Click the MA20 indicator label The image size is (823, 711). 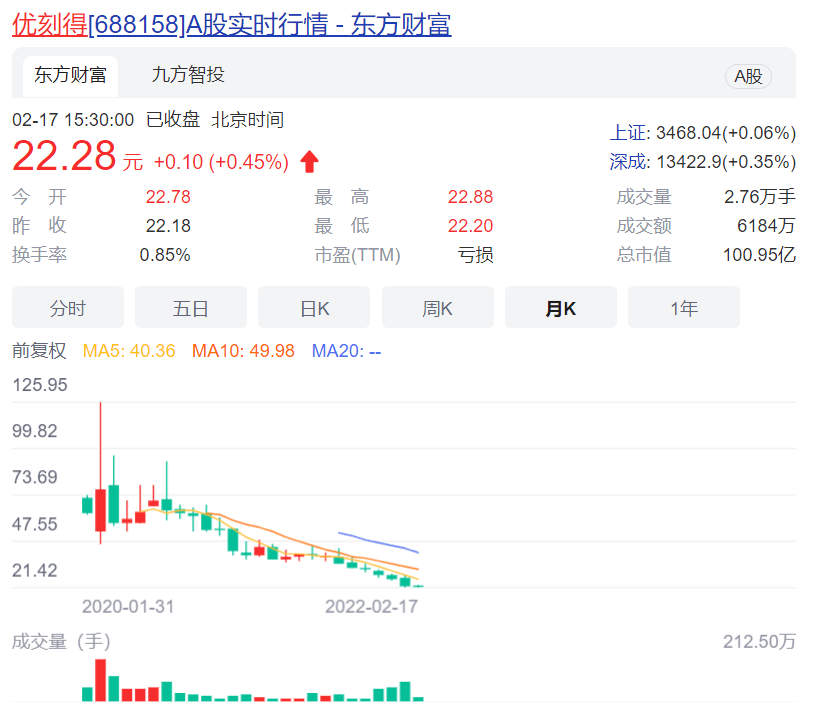click(346, 351)
